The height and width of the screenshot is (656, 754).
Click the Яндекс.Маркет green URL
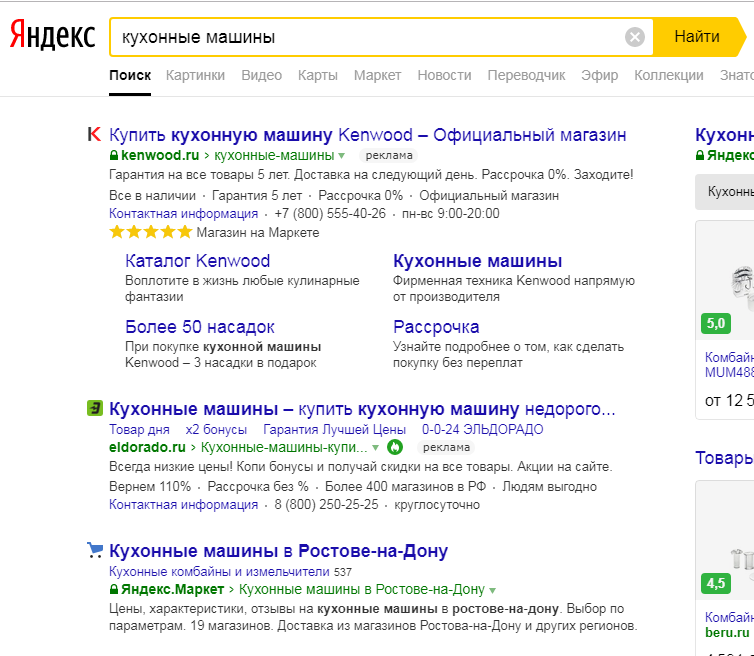(x=173, y=589)
